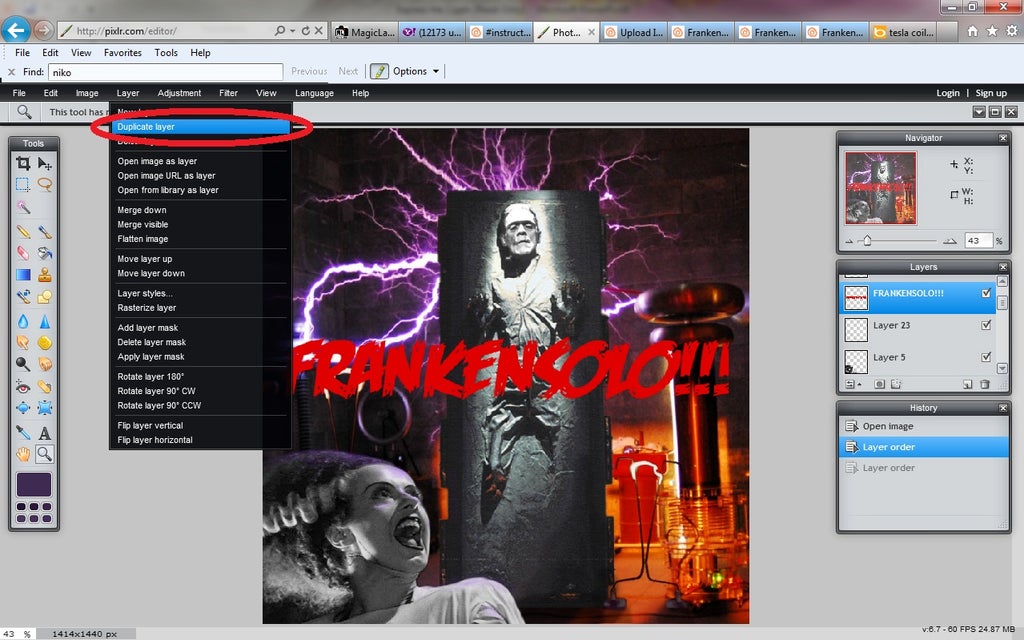Select the Lasso tool
The image size is (1024, 640).
click(x=44, y=185)
